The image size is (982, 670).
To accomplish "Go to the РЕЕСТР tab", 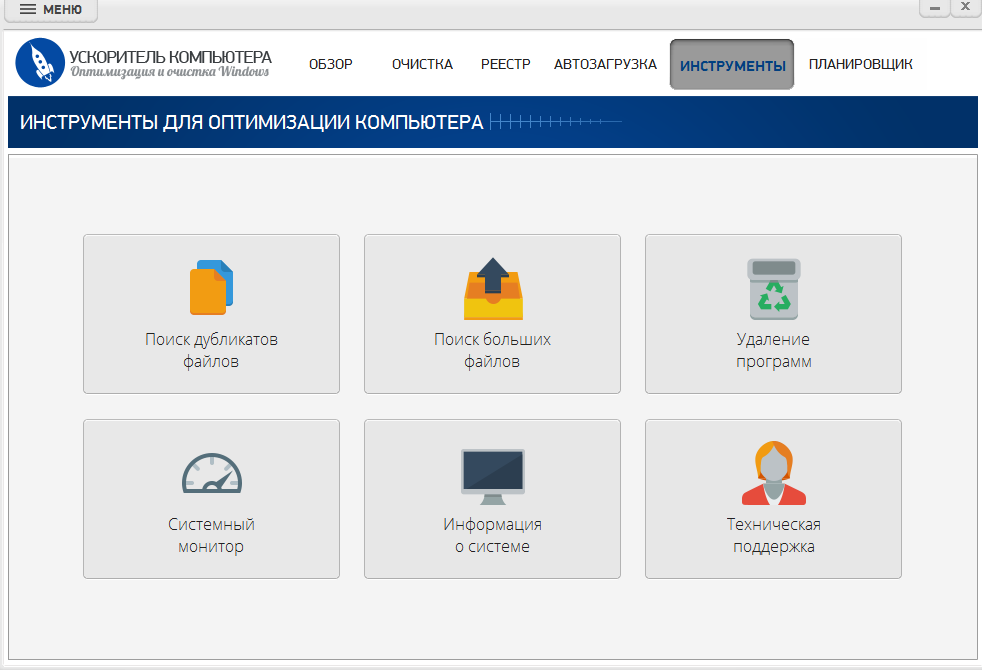I will (x=505, y=64).
